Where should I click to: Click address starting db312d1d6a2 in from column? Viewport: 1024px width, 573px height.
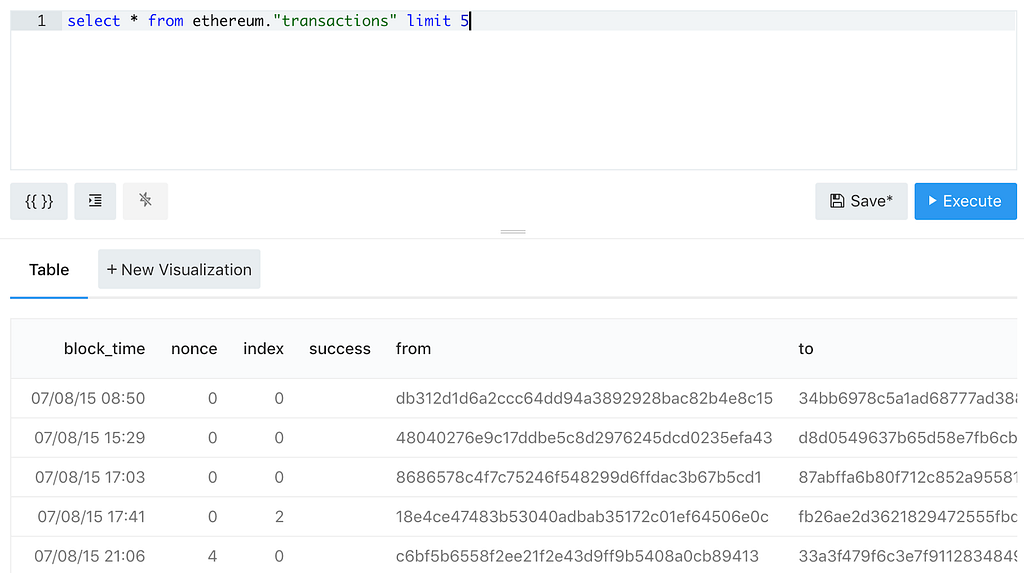coord(584,399)
